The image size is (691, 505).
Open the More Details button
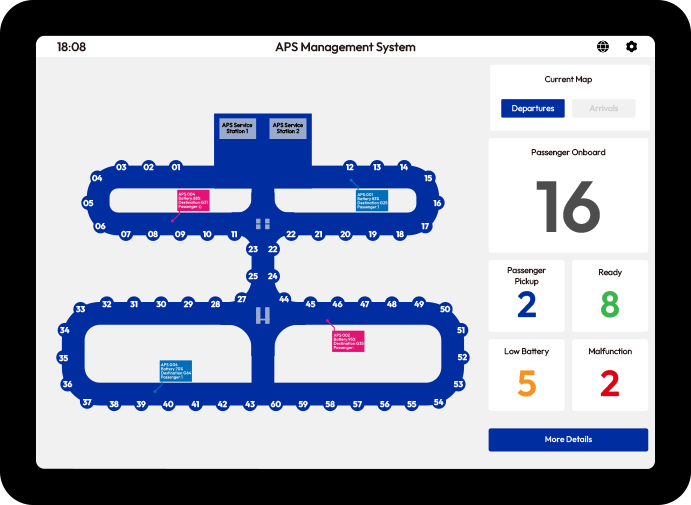tap(568, 439)
